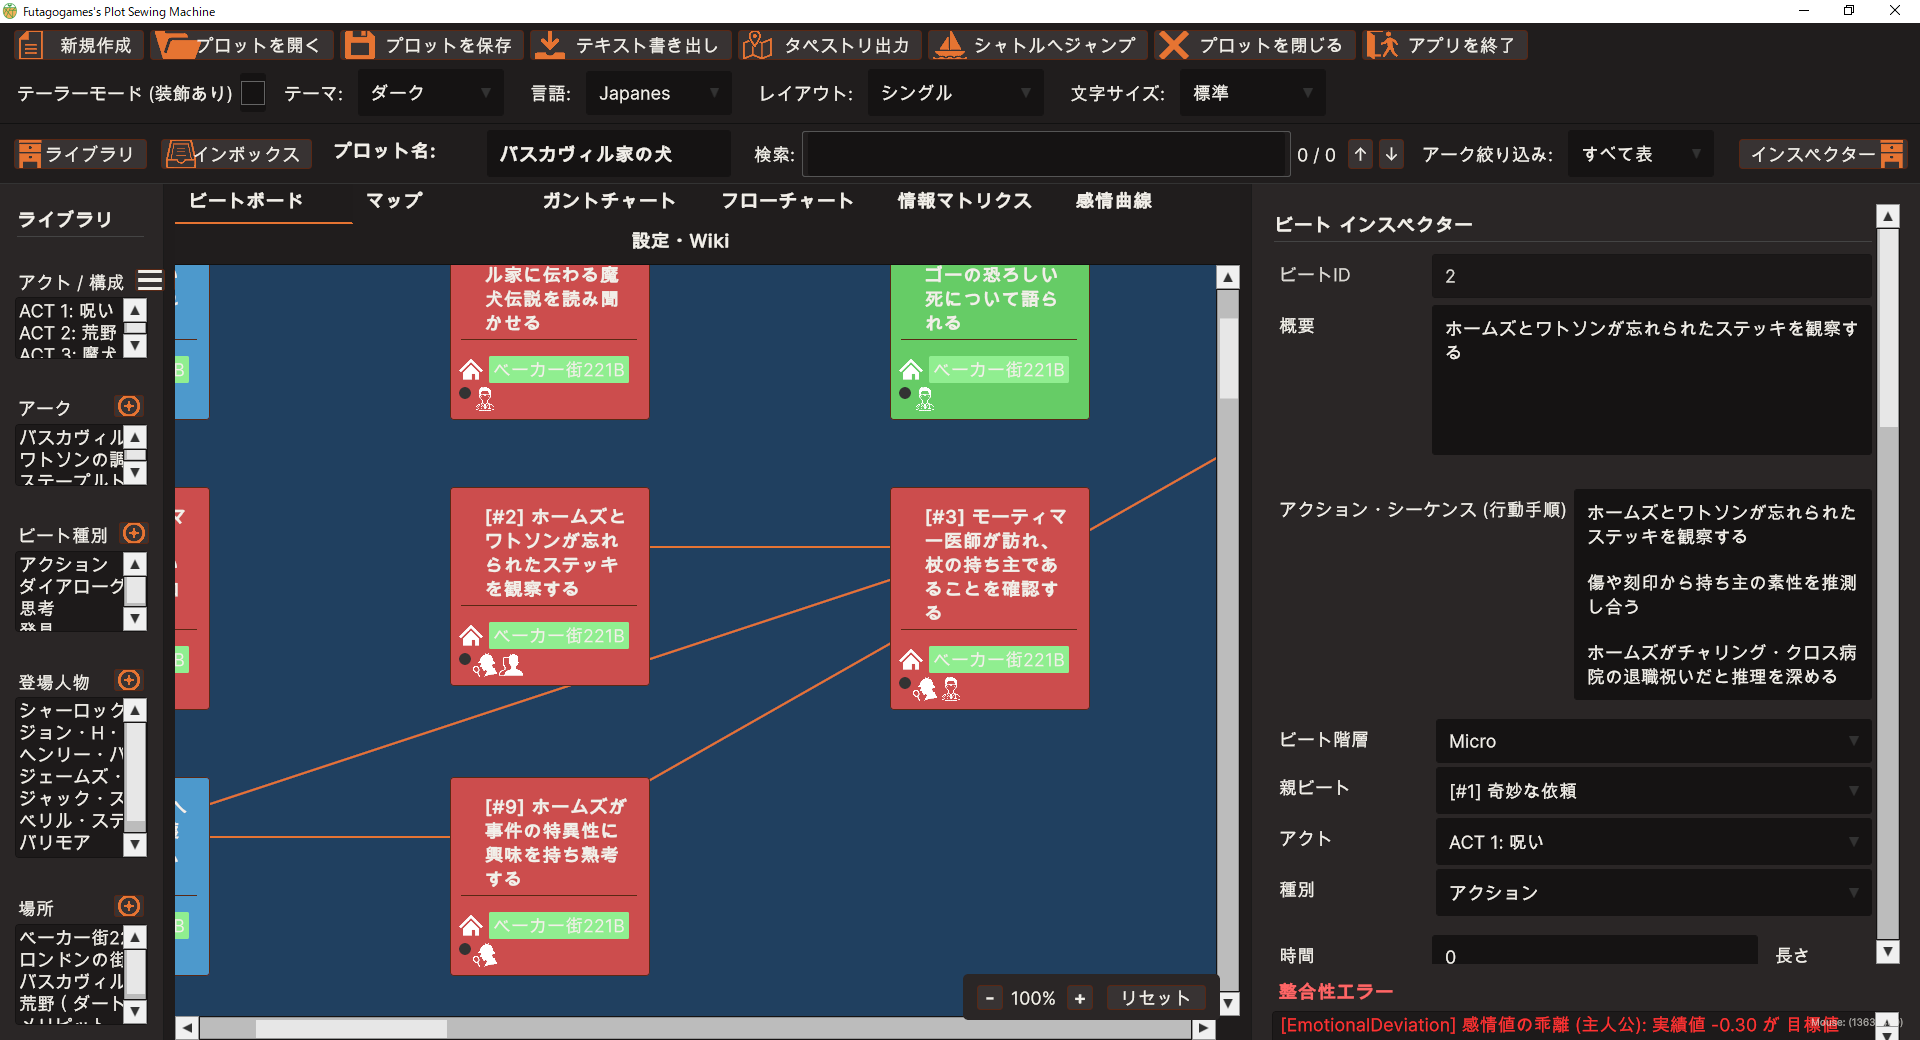Go to next search result arrow
Screen dimensions: 1920x1040
[1391, 154]
